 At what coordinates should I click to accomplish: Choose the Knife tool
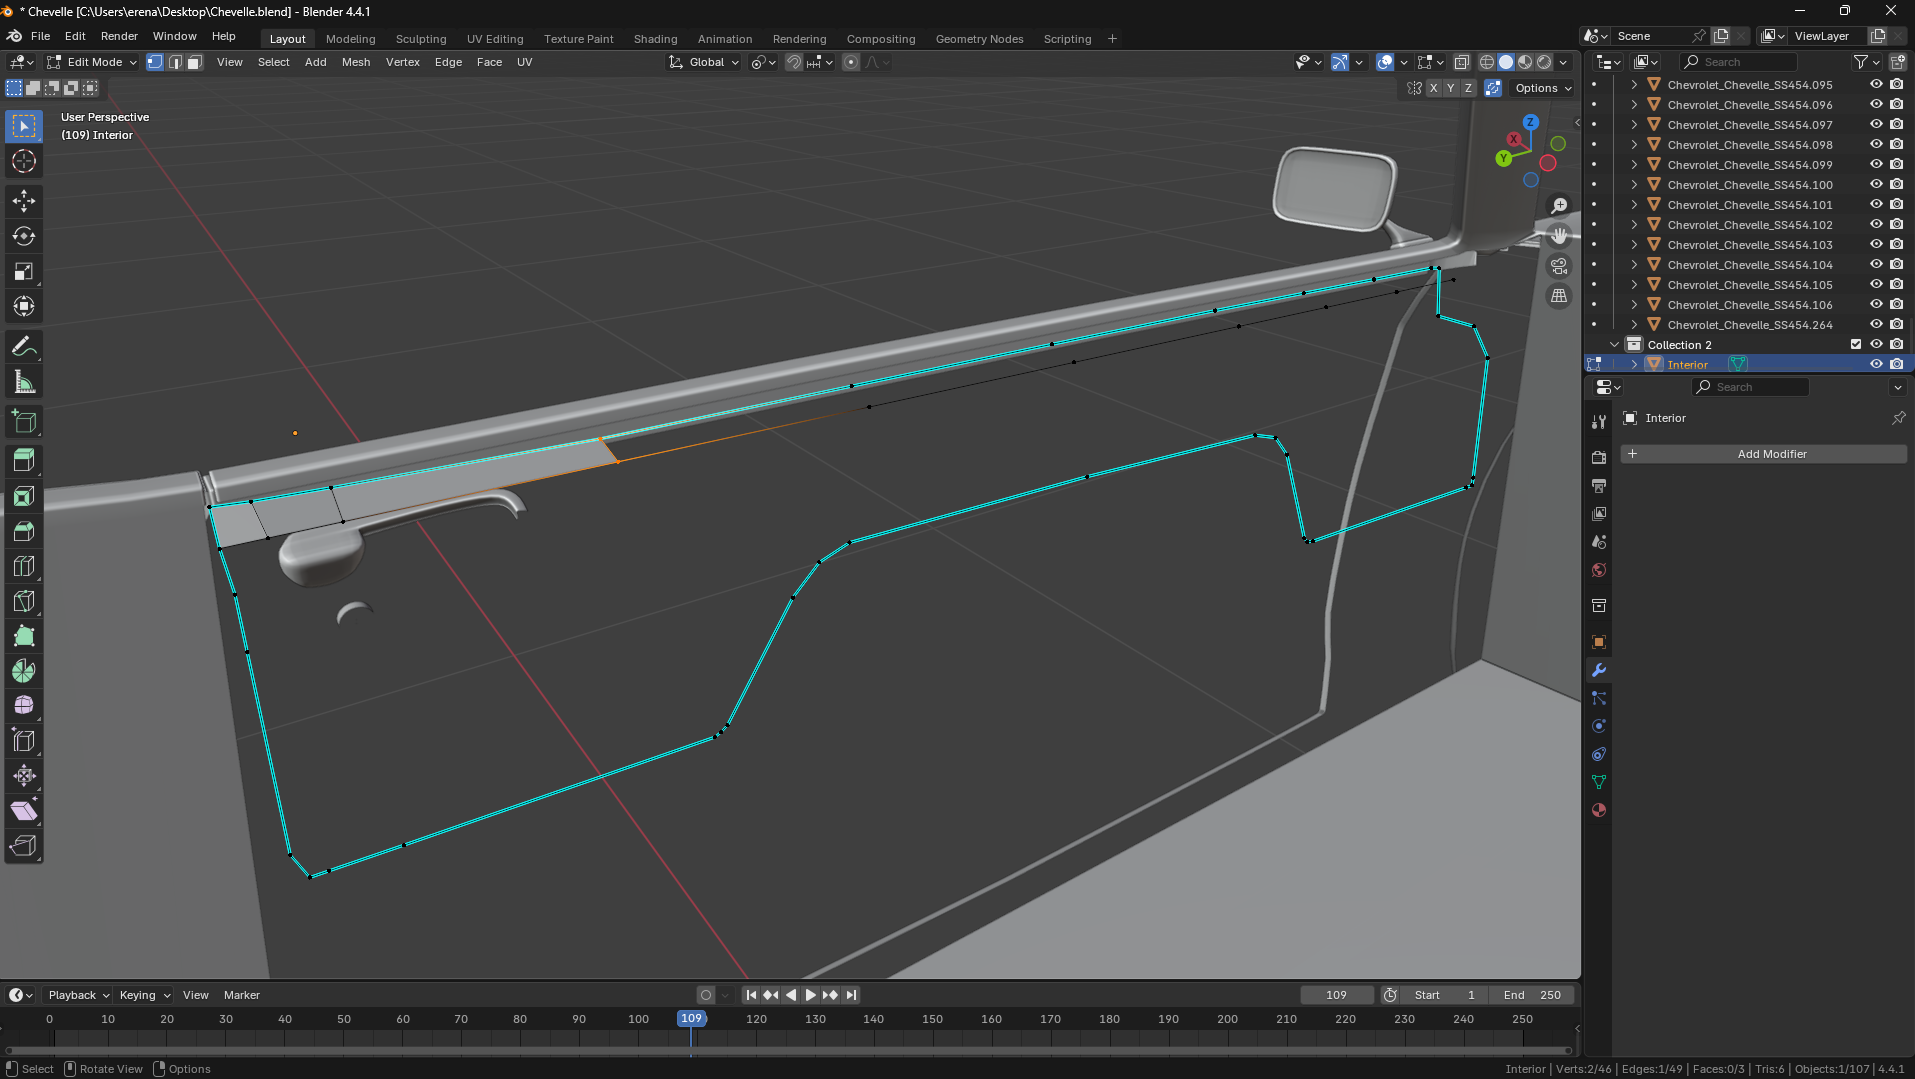(x=24, y=601)
